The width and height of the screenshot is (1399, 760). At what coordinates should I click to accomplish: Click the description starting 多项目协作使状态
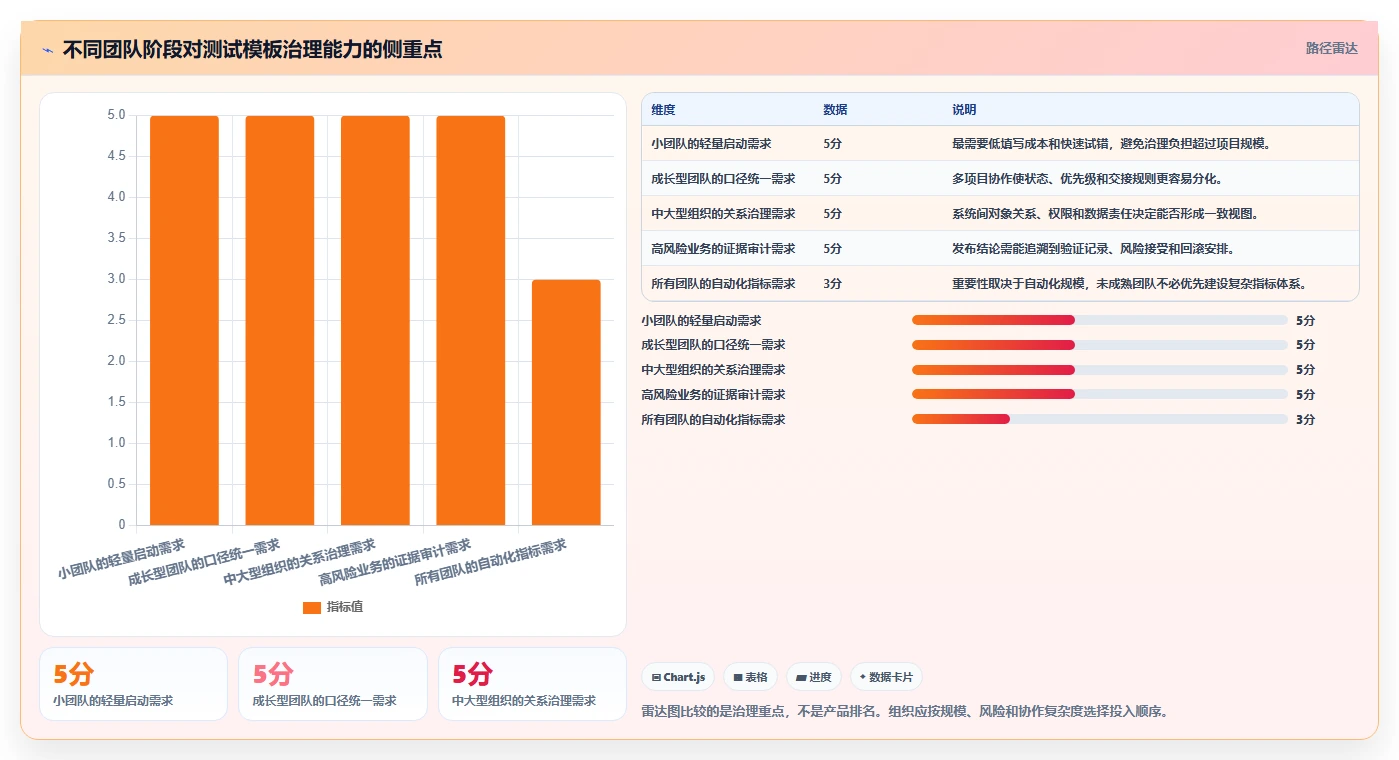[x=1087, y=179]
